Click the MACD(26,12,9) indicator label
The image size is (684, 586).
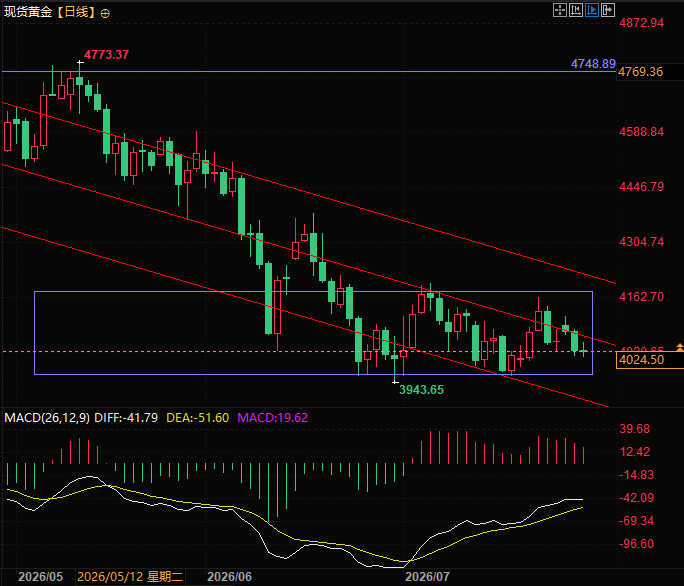pyautogui.click(x=47, y=418)
